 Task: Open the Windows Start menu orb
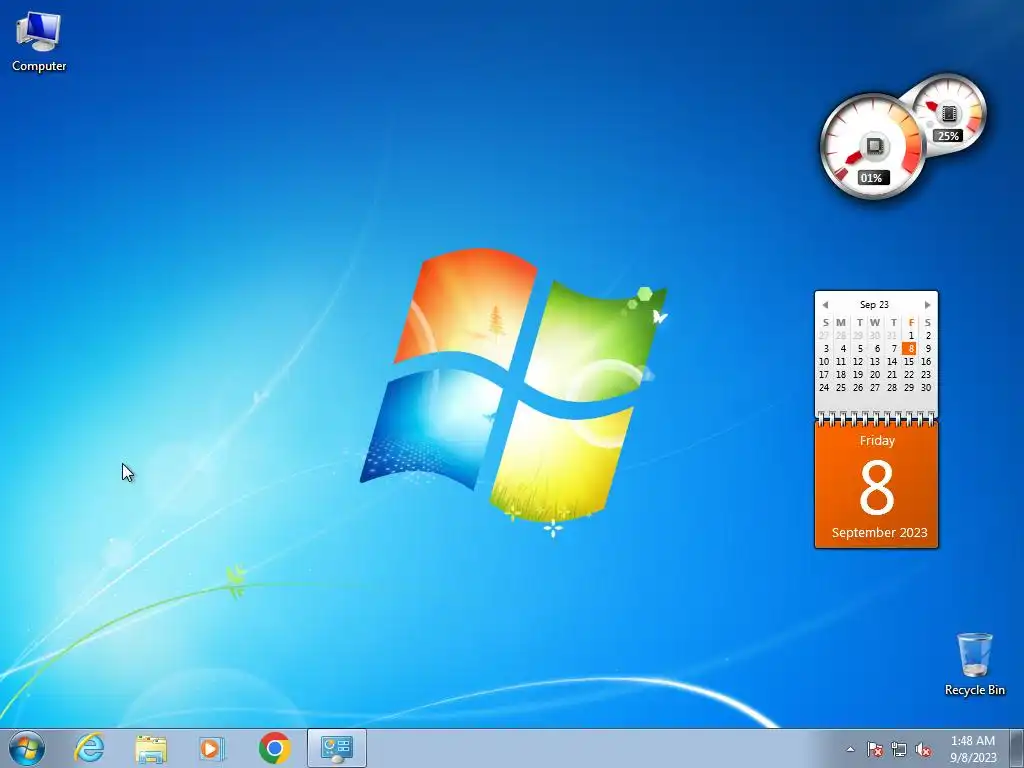click(x=27, y=748)
